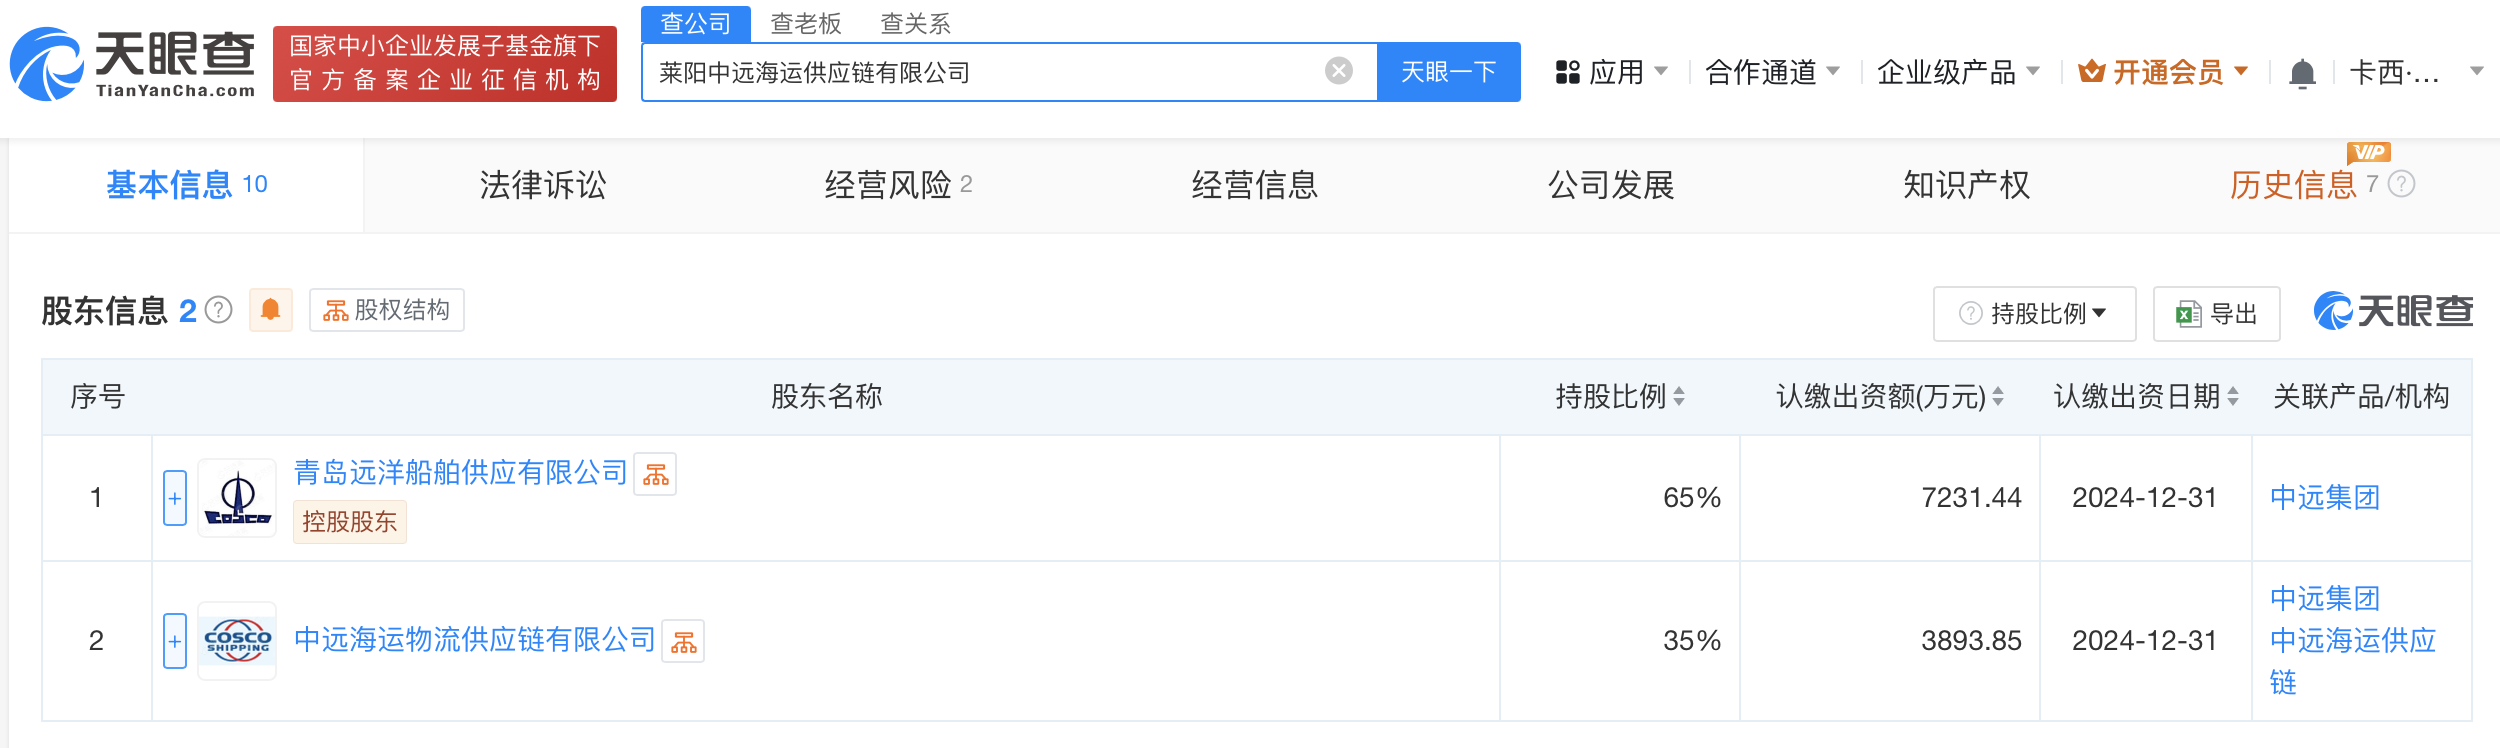Click help icon next to 历史信息
Image resolution: width=2500 pixels, height=748 pixels.
click(2401, 184)
